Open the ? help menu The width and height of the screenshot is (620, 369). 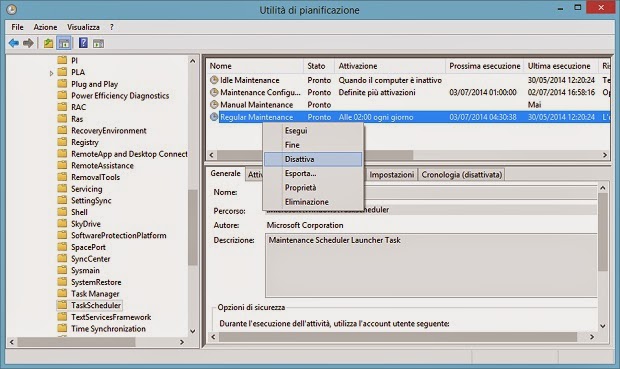coord(112,27)
